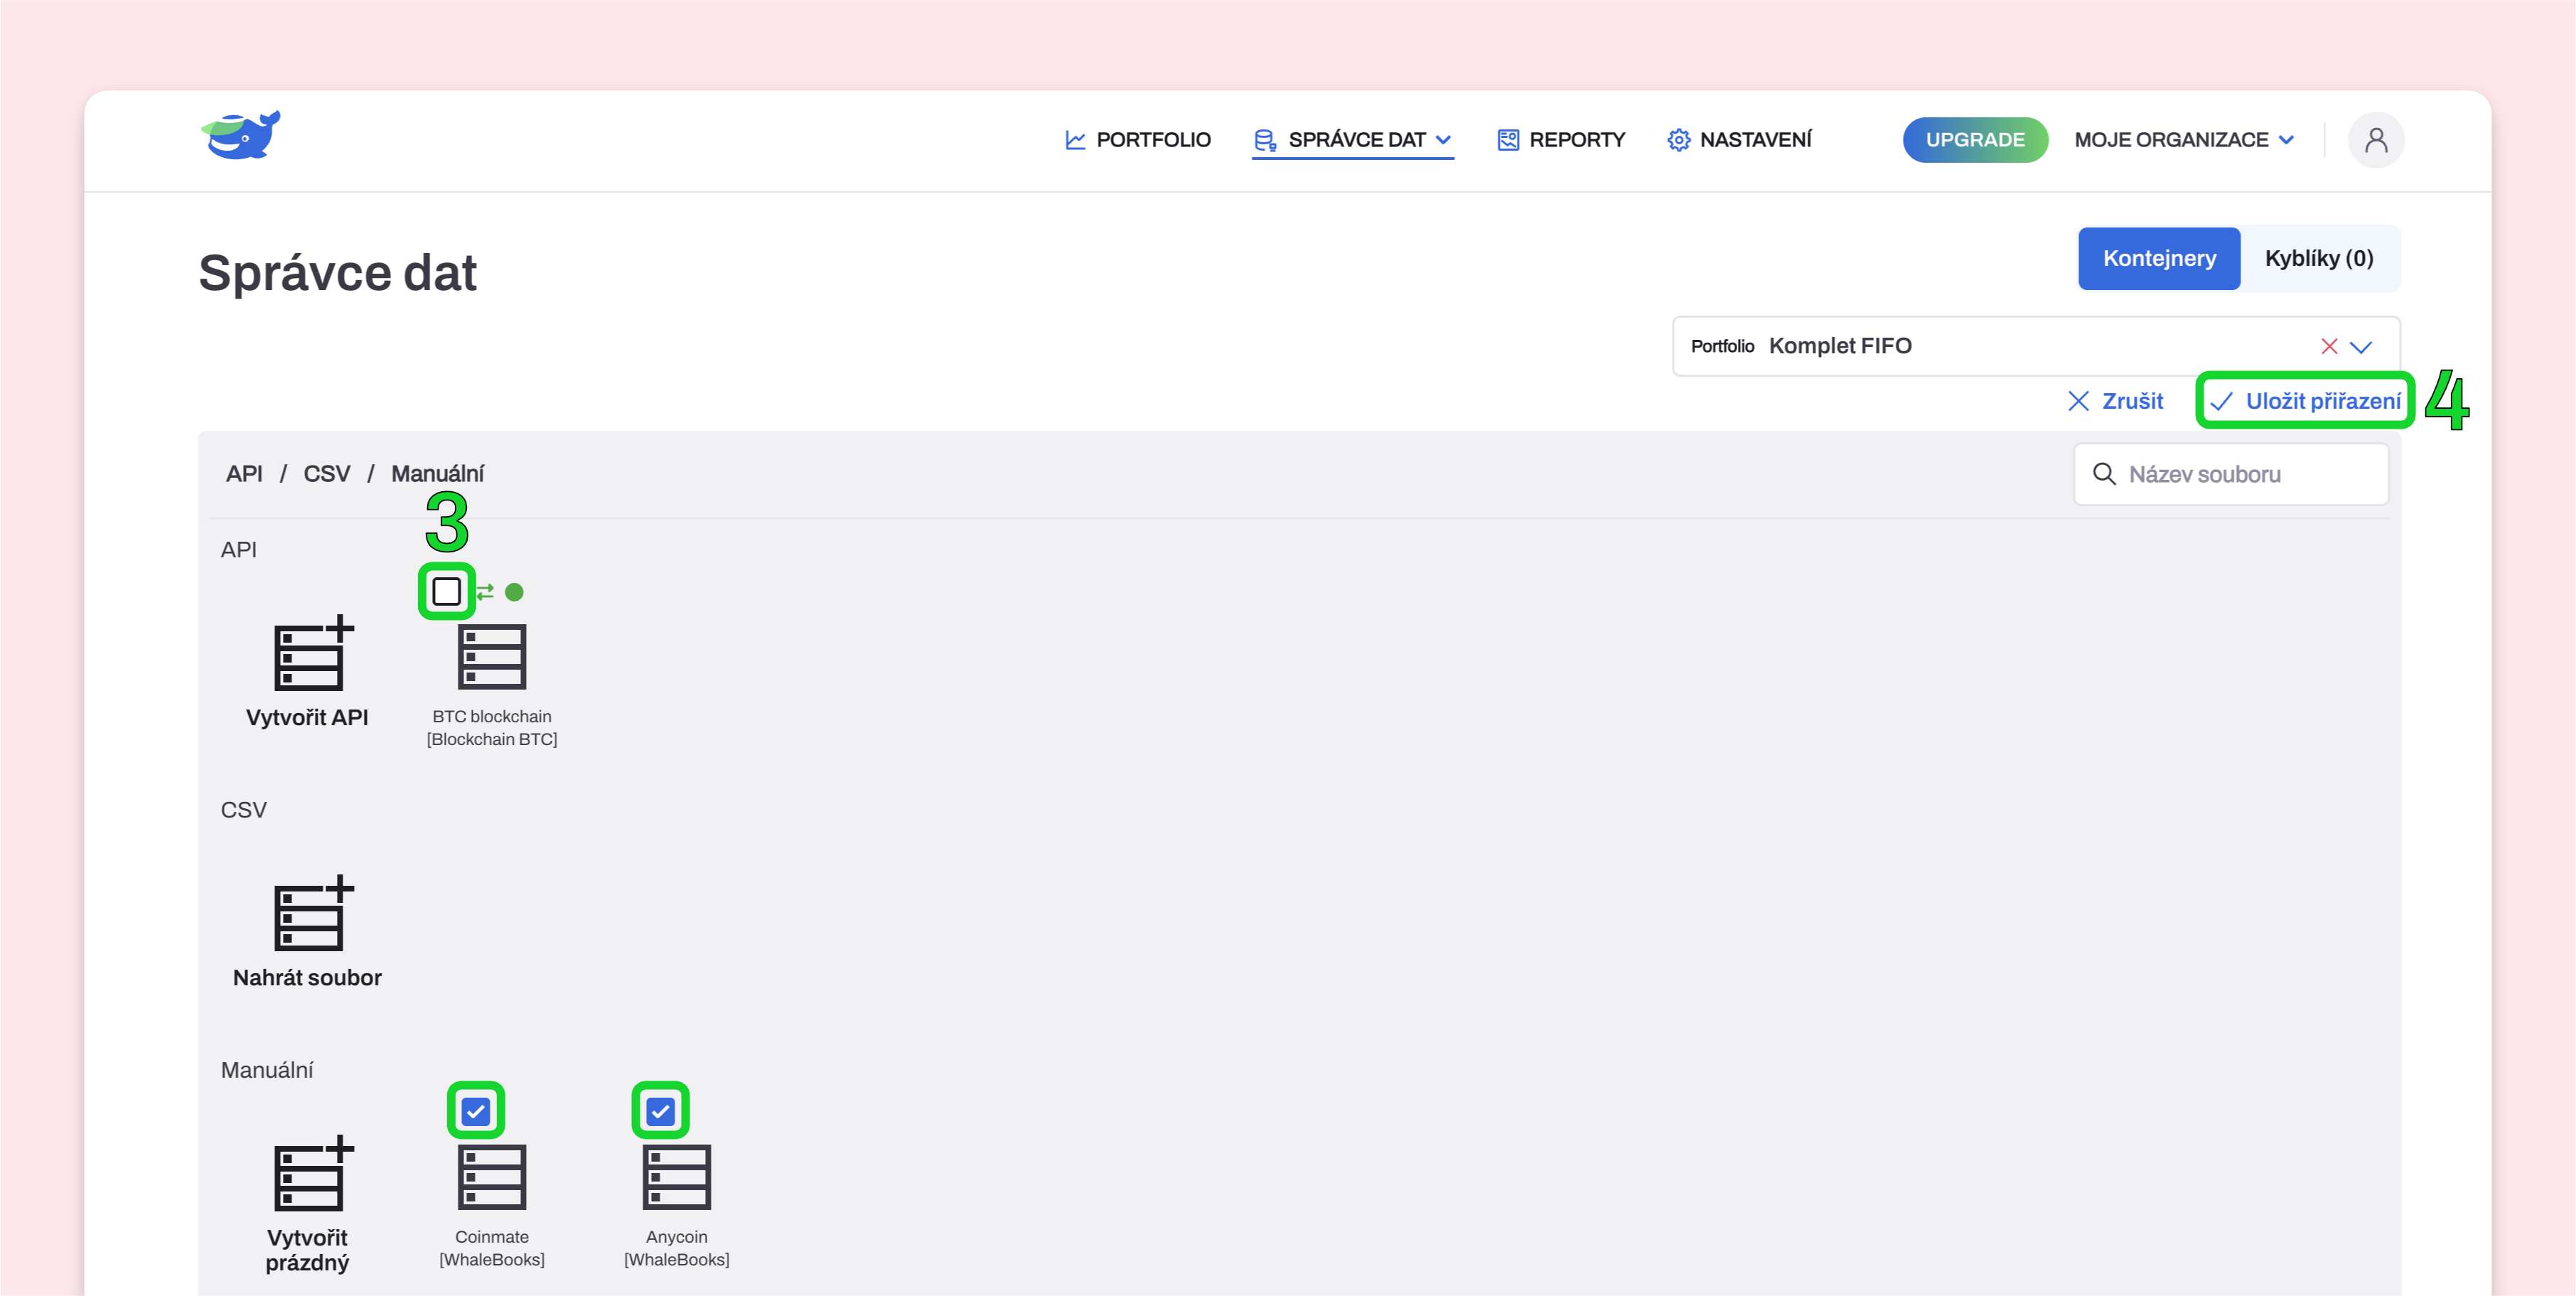Viewport: 2576px width, 1296px height.
Task: Uncheck the Anycoin checkbox
Action: (661, 1111)
